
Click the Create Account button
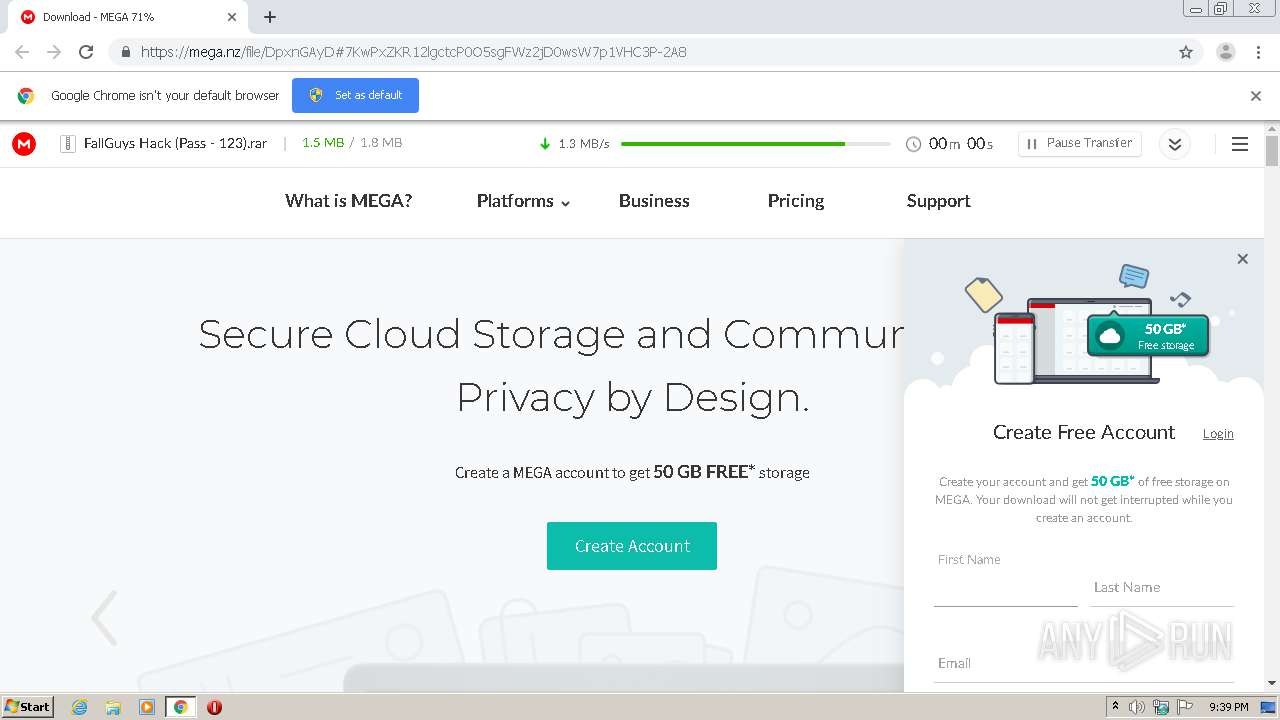(x=632, y=546)
